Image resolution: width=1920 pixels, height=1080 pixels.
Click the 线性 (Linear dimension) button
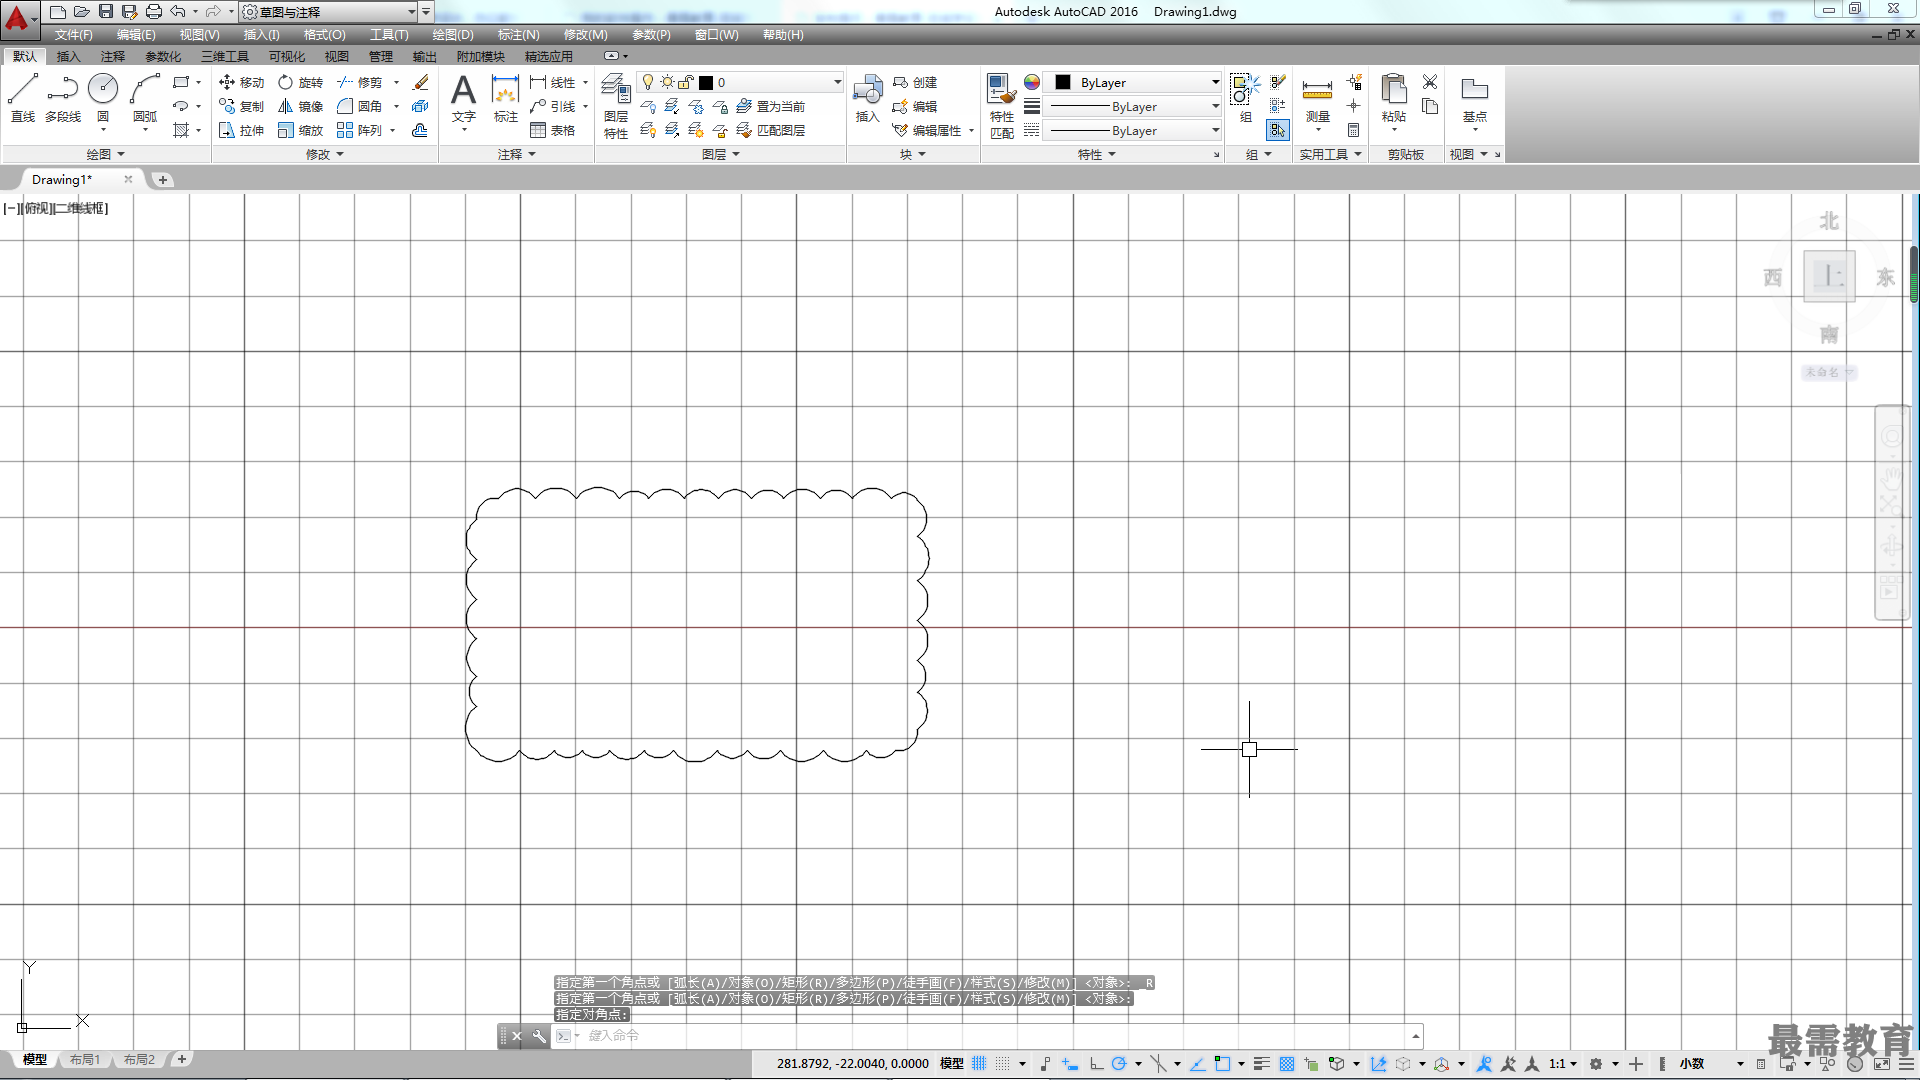pyautogui.click(x=553, y=82)
